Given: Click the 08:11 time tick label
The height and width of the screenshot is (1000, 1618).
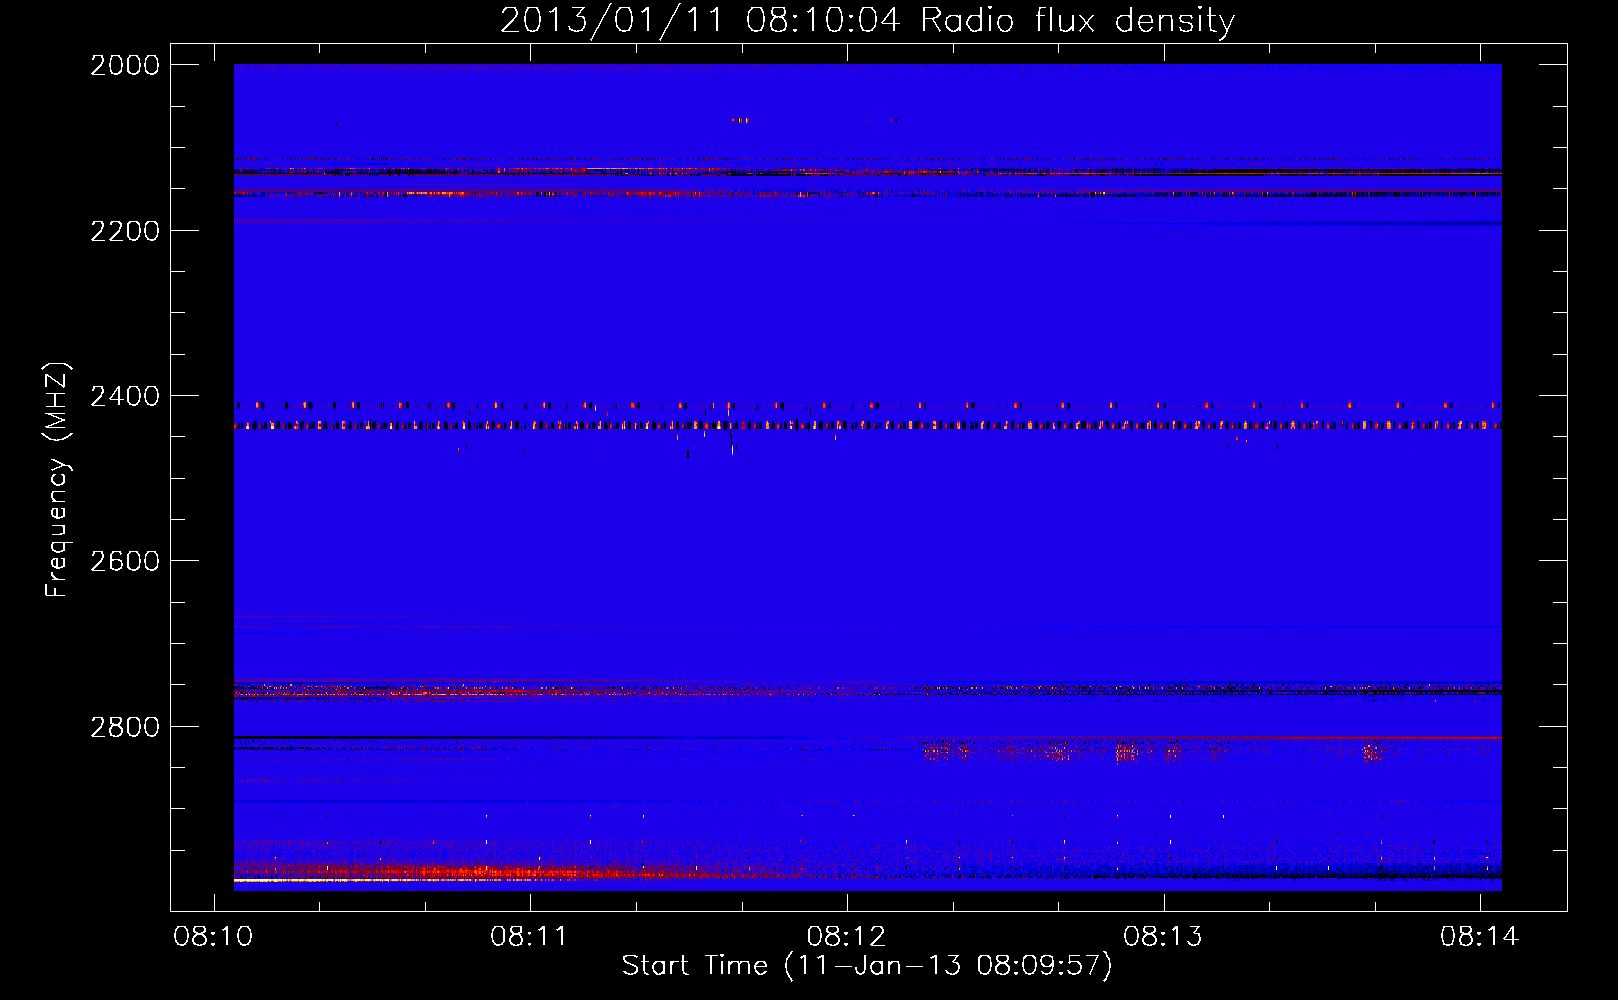Looking at the screenshot, I should [x=529, y=937].
